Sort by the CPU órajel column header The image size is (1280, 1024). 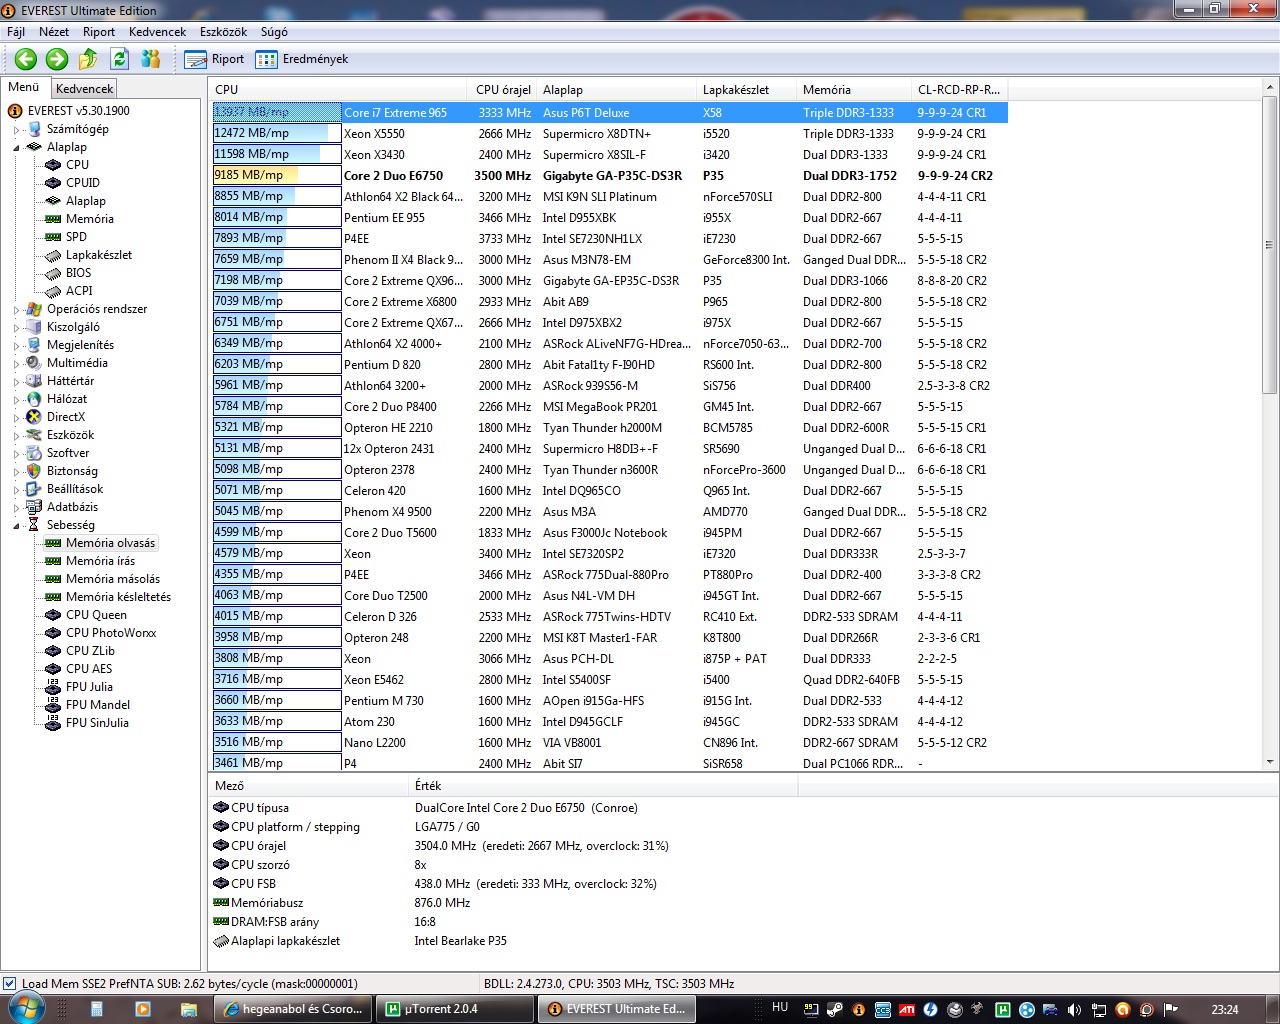tap(502, 89)
